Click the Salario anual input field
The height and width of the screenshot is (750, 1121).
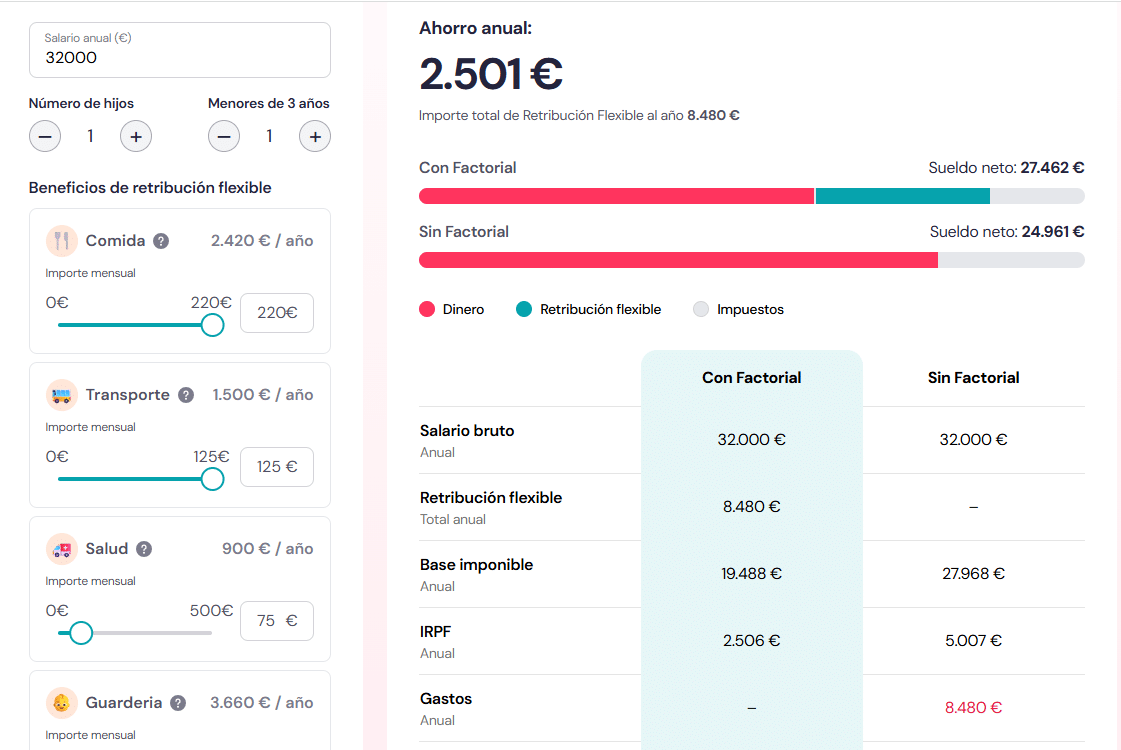click(179, 50)
